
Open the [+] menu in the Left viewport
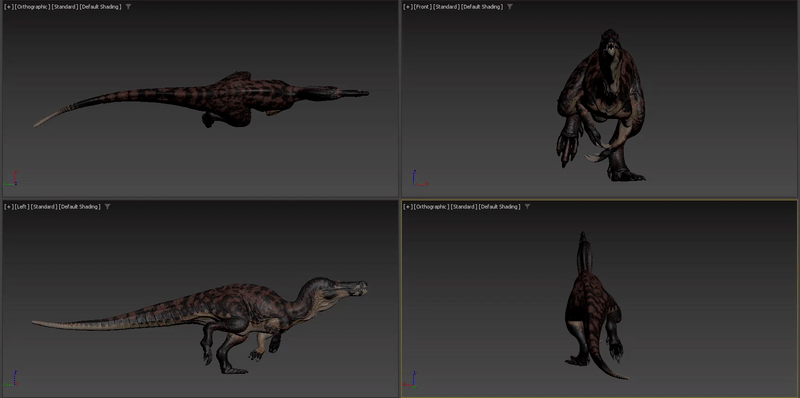click(x=8, y=207)
